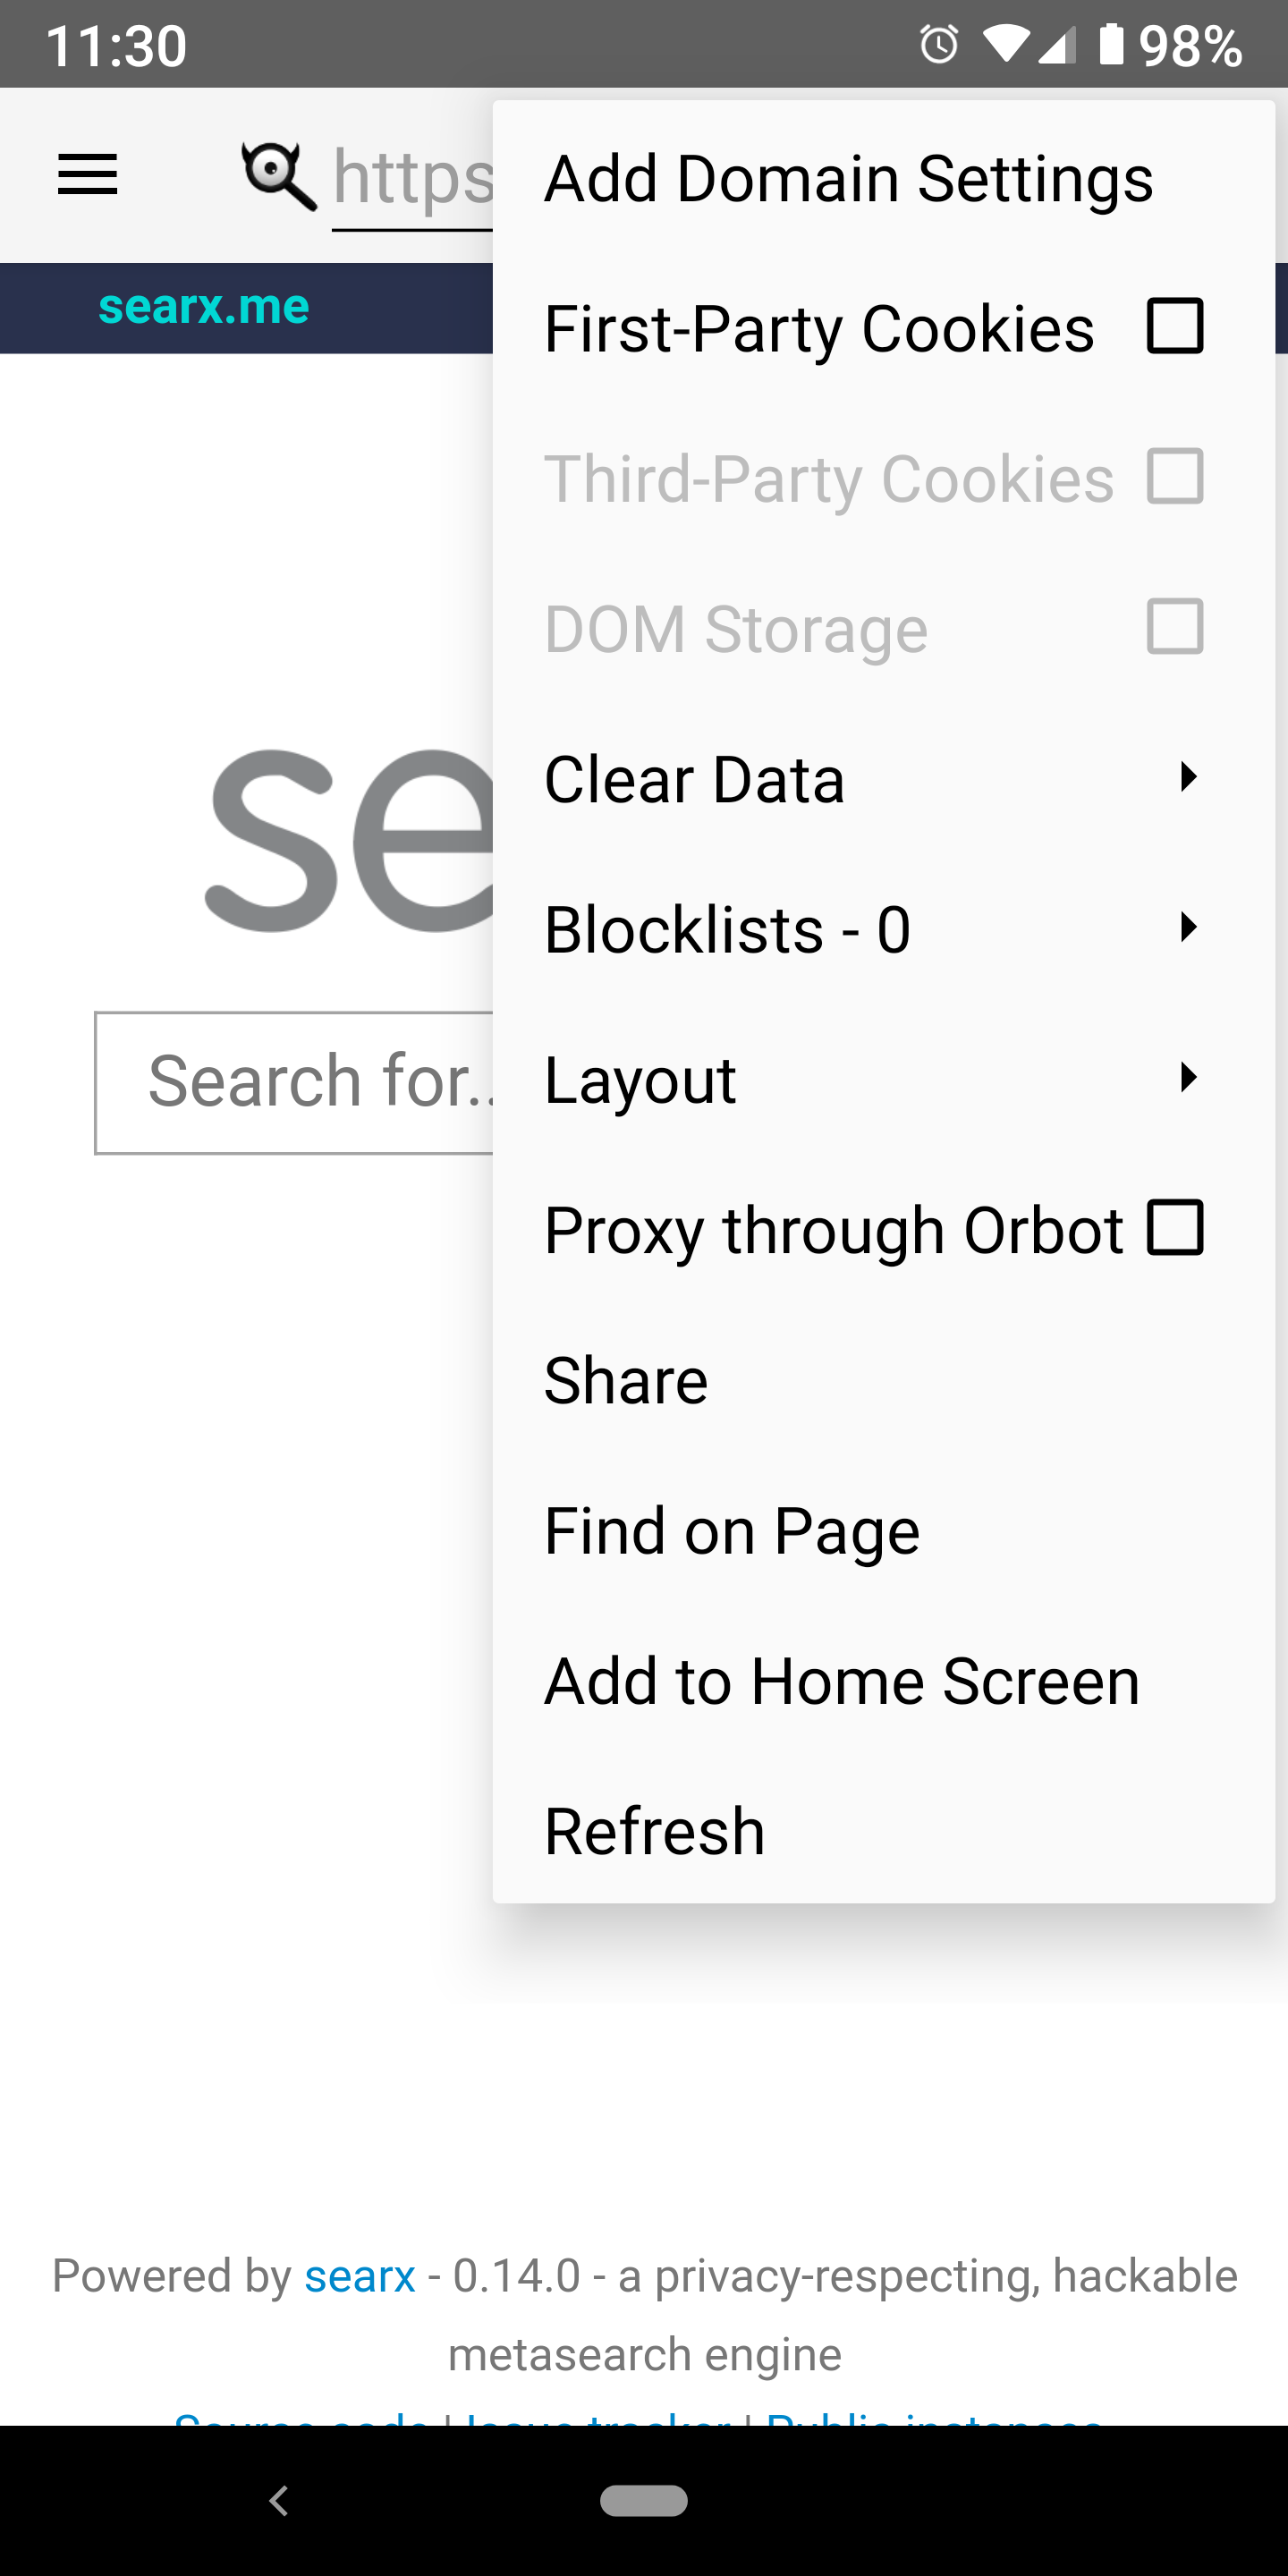Open the searx link in the footer

(x=360, y=2277)
